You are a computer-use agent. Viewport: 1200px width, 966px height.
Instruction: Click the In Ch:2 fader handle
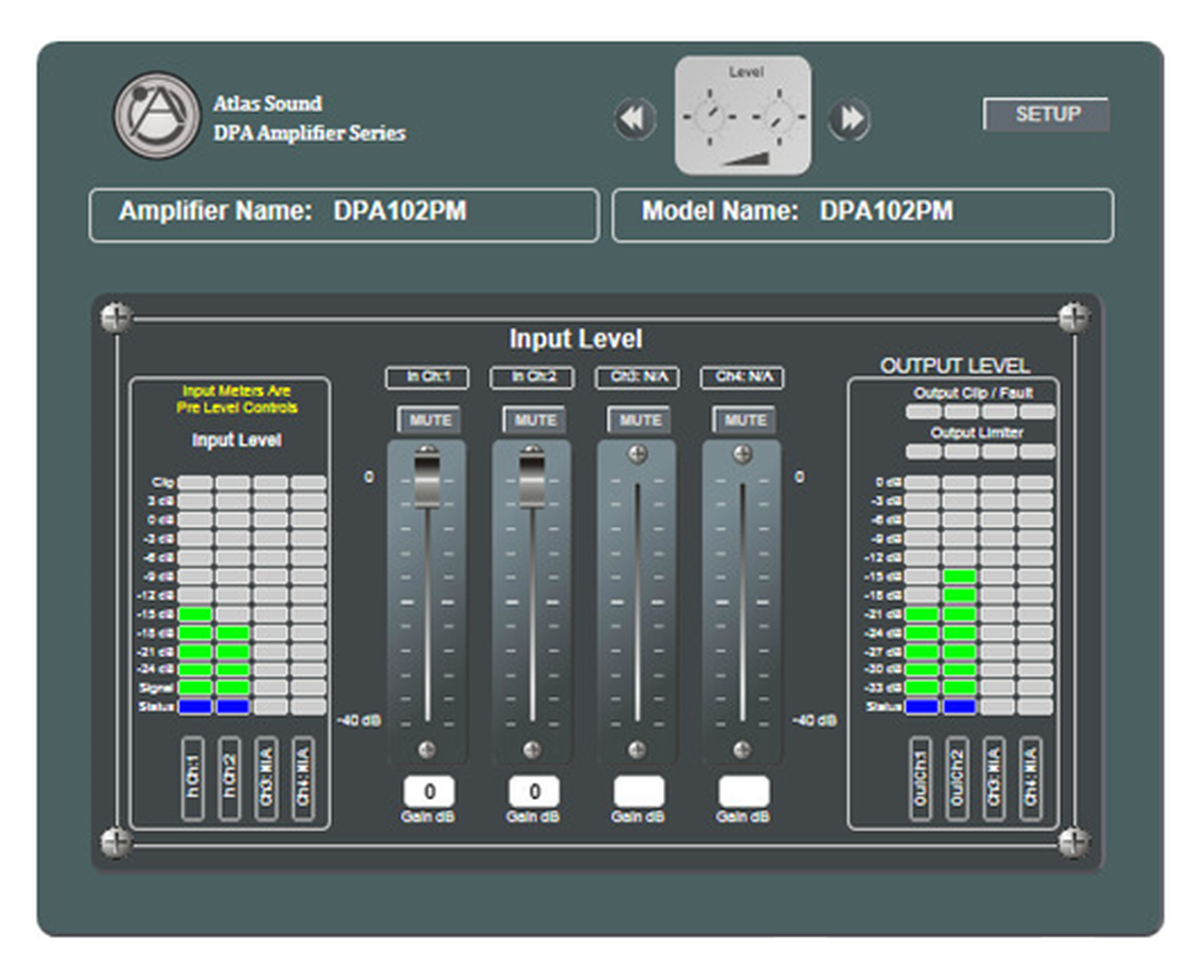point(532,481)
